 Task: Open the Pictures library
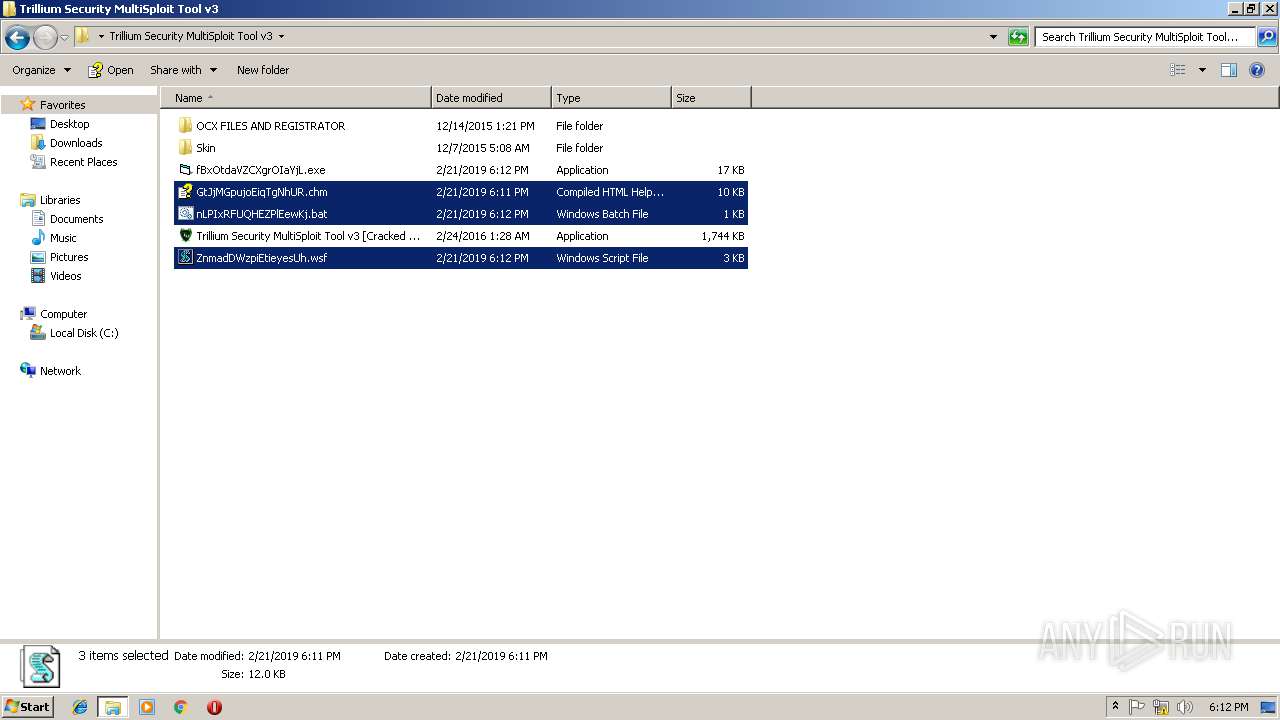point(69,257)
